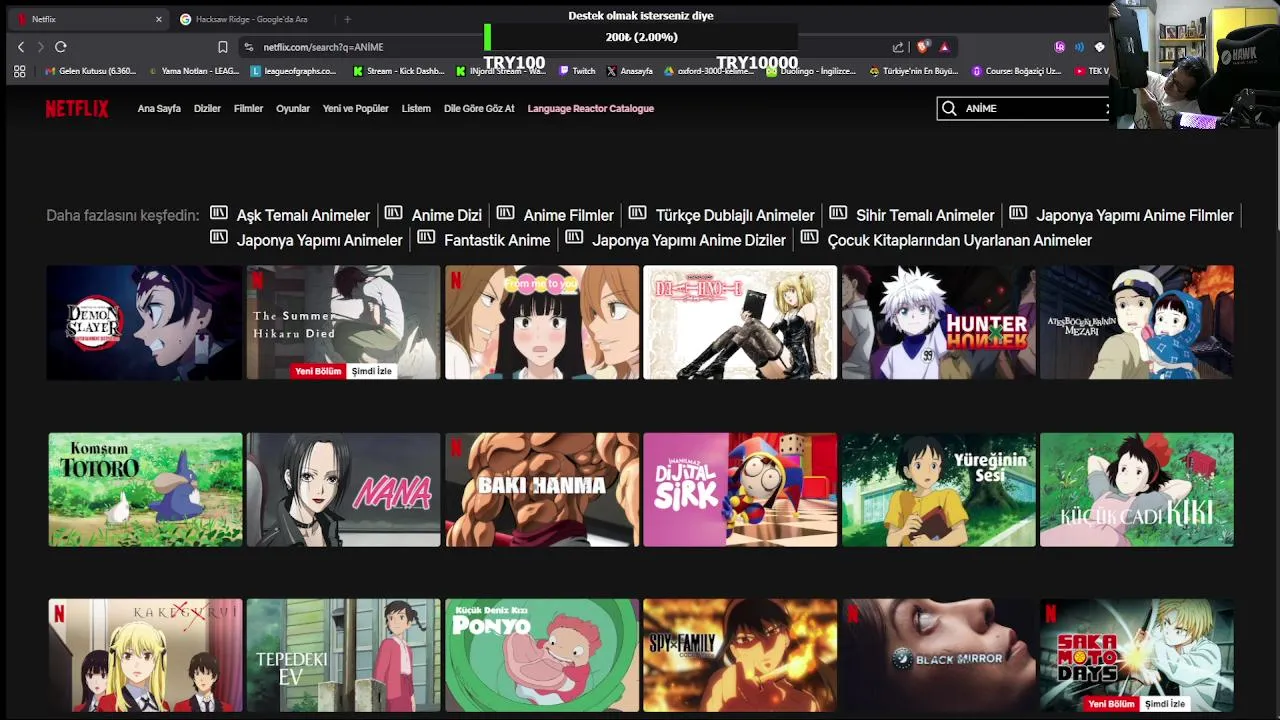1280x720 pixels.
Task: Open the Duolingo bookmark
Action: 811,71
